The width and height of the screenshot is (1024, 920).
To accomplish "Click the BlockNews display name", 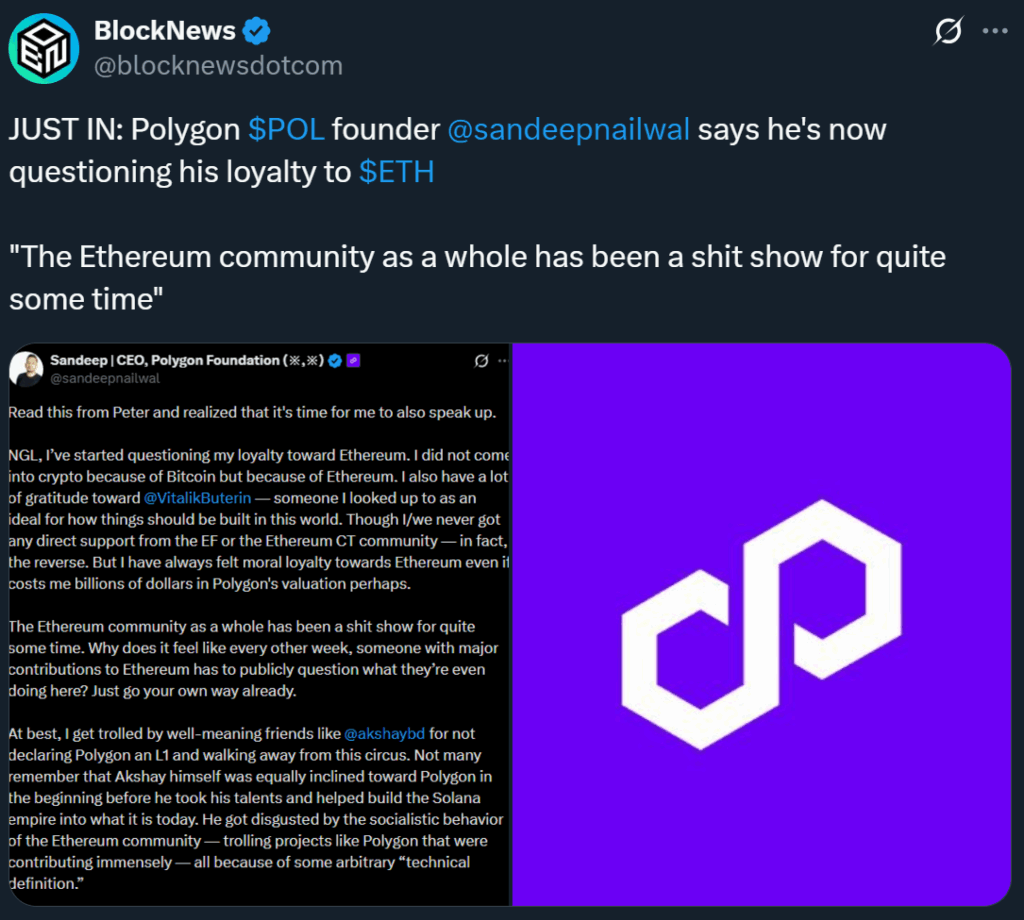I will click(x=165, y=31).
